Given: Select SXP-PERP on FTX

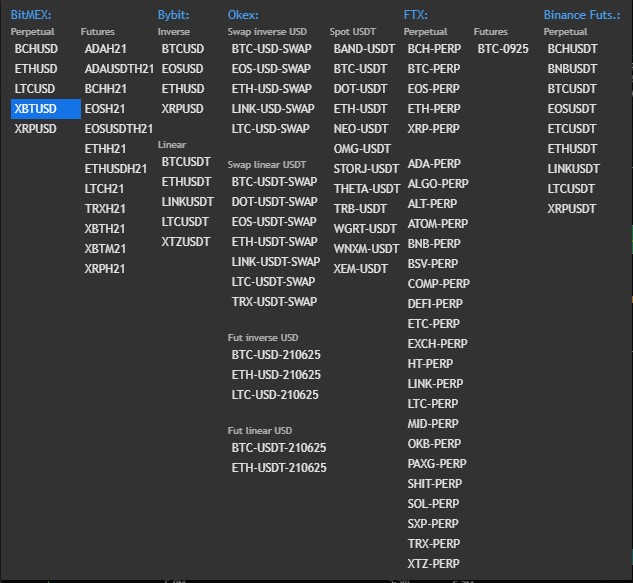Looking at the screenshot, I should [x=433, y=524].
